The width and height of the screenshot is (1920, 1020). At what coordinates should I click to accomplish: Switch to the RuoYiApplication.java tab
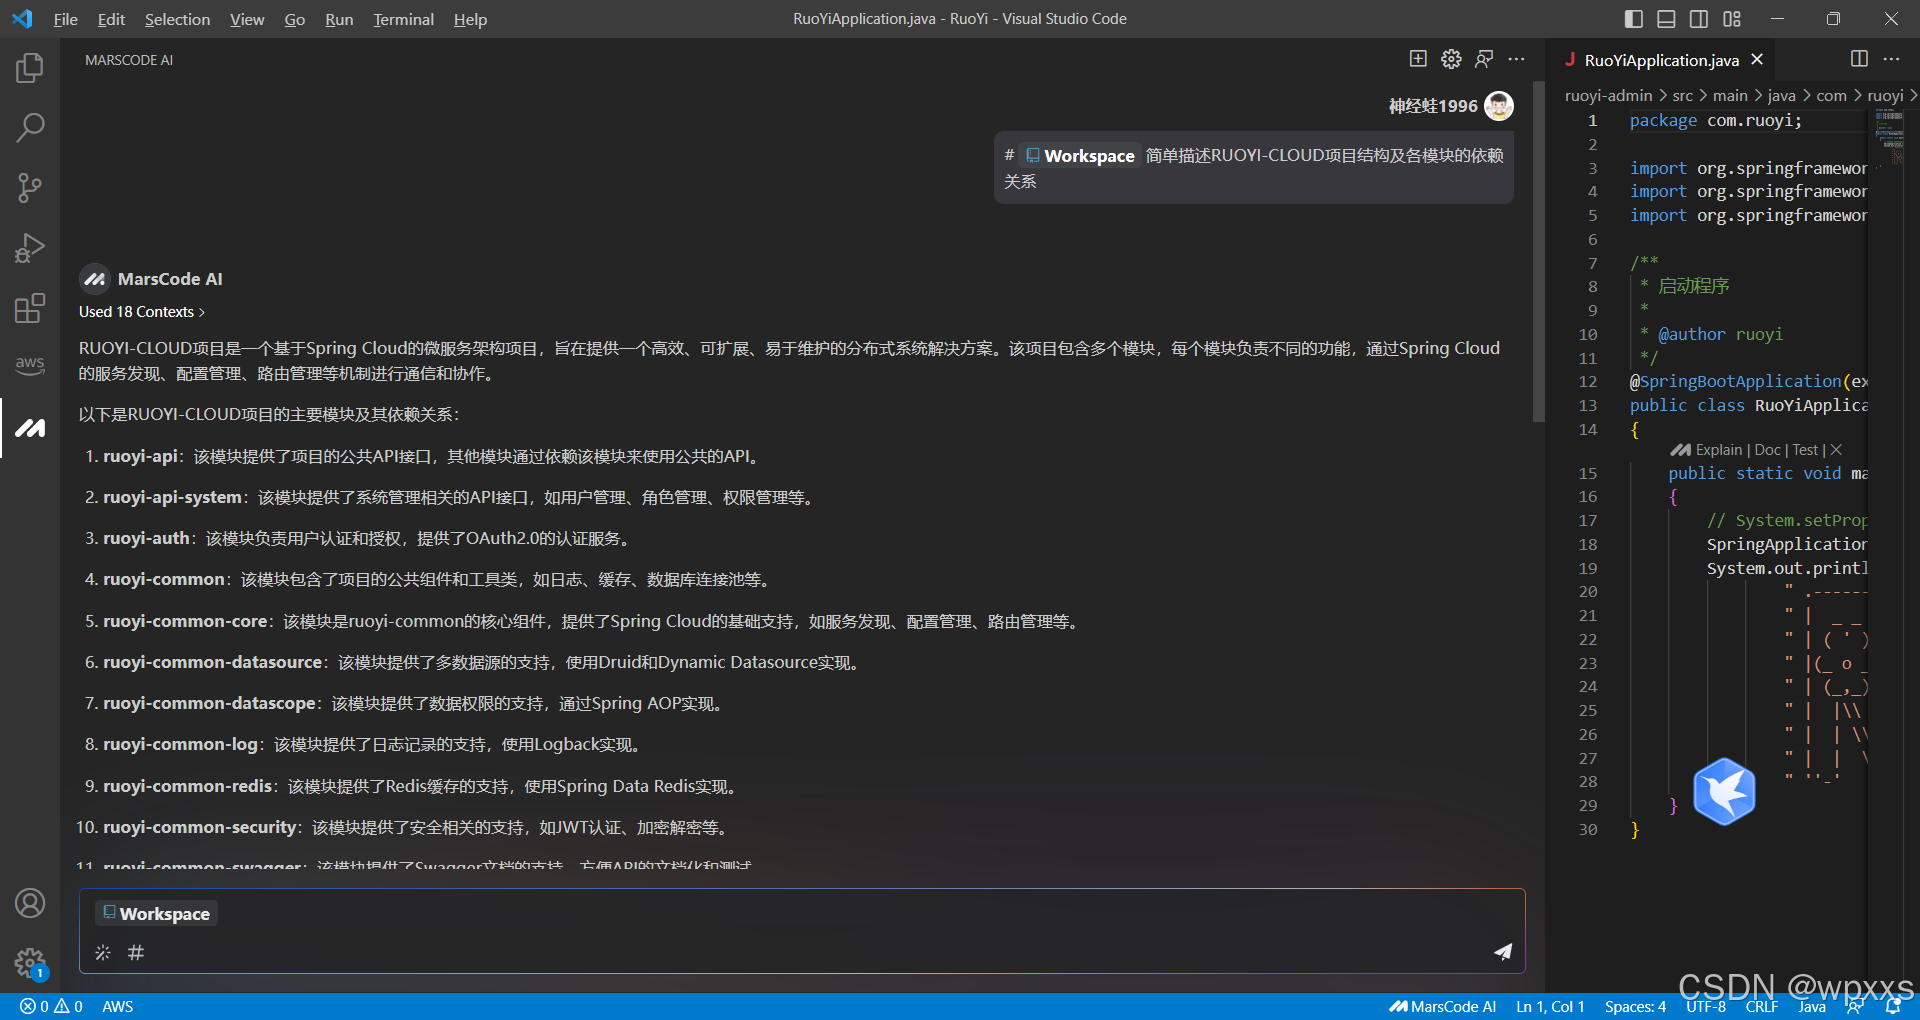pyautogui.click(x=1660, y=60)
